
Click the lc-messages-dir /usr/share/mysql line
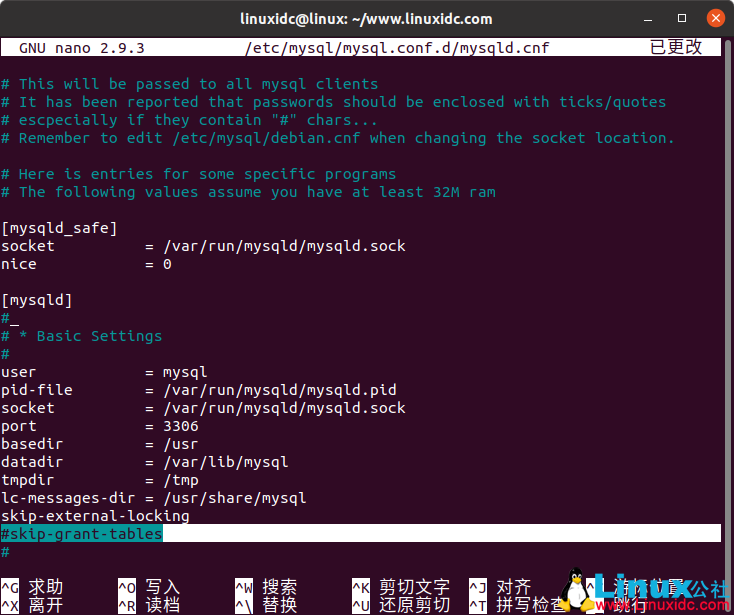coord(154,498)
